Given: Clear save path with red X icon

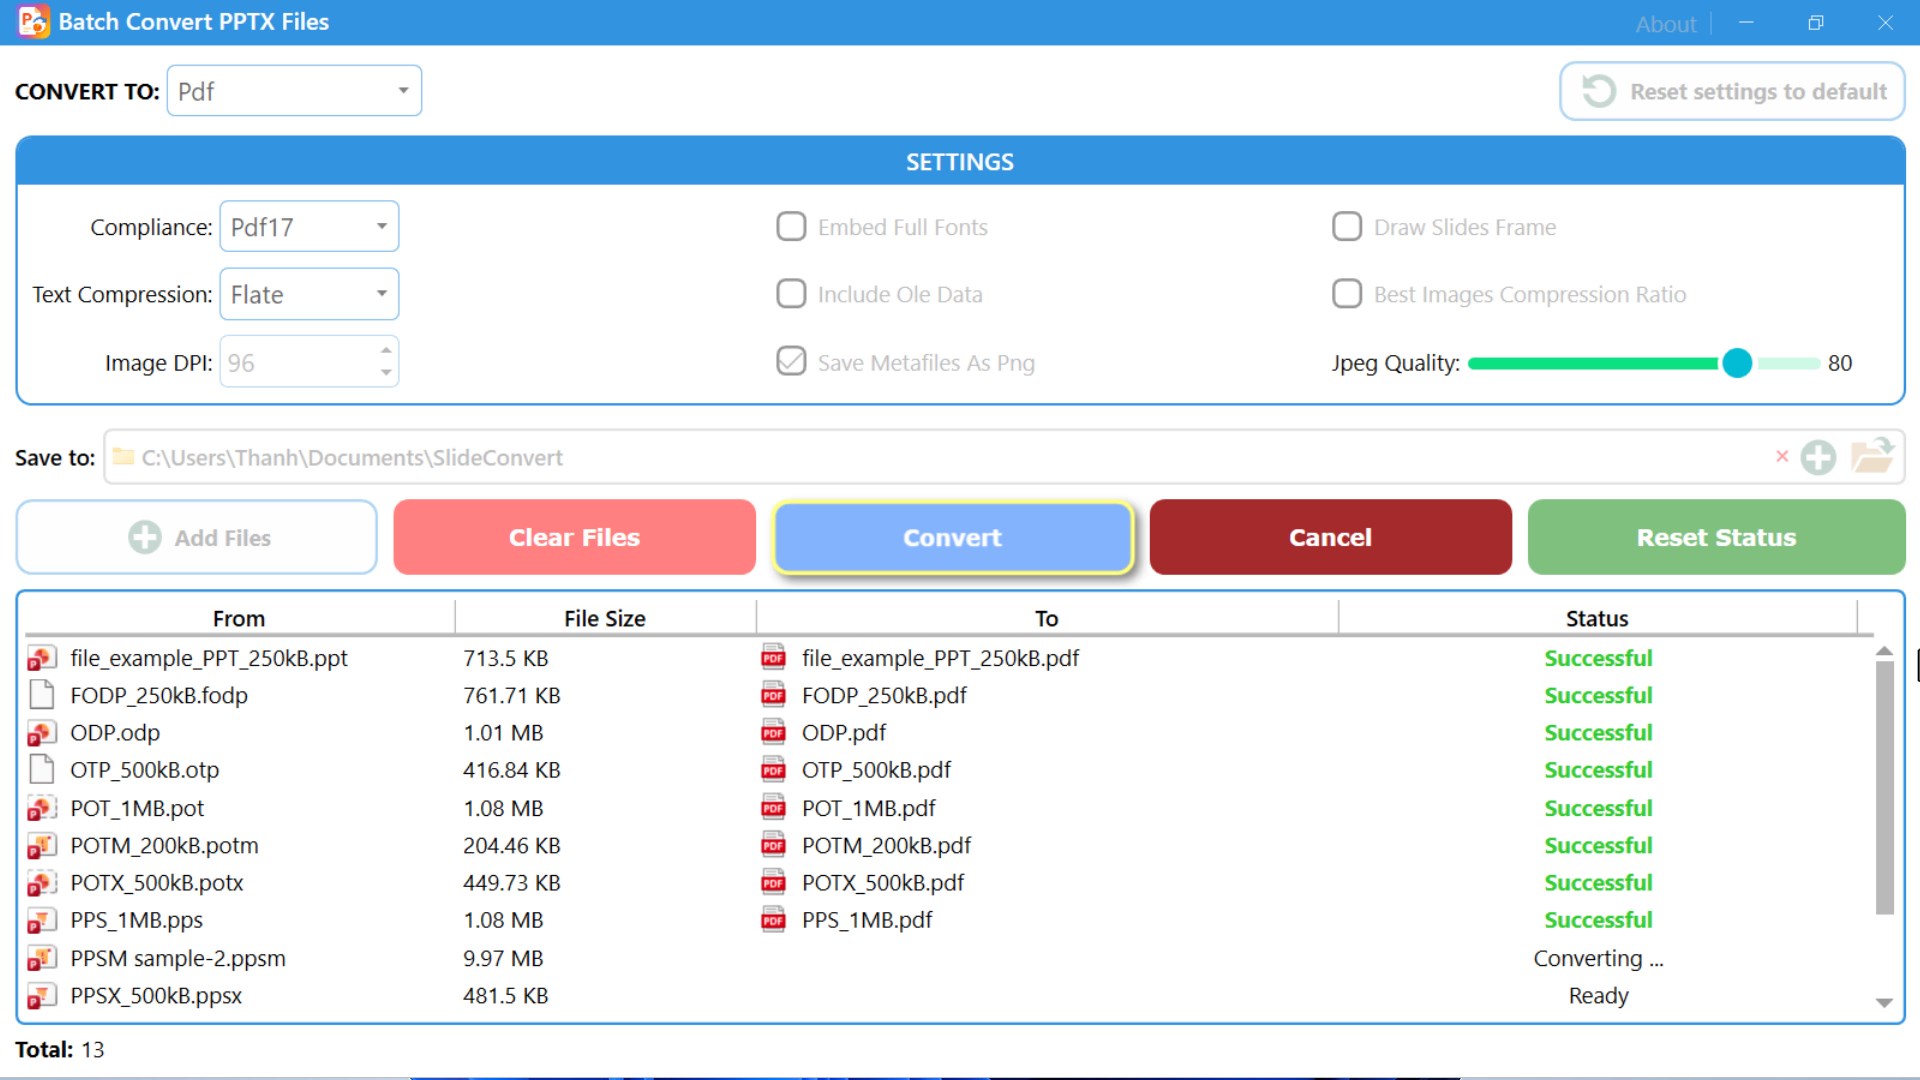Looking at the screenshot, I should click(x=1782, y=456).
